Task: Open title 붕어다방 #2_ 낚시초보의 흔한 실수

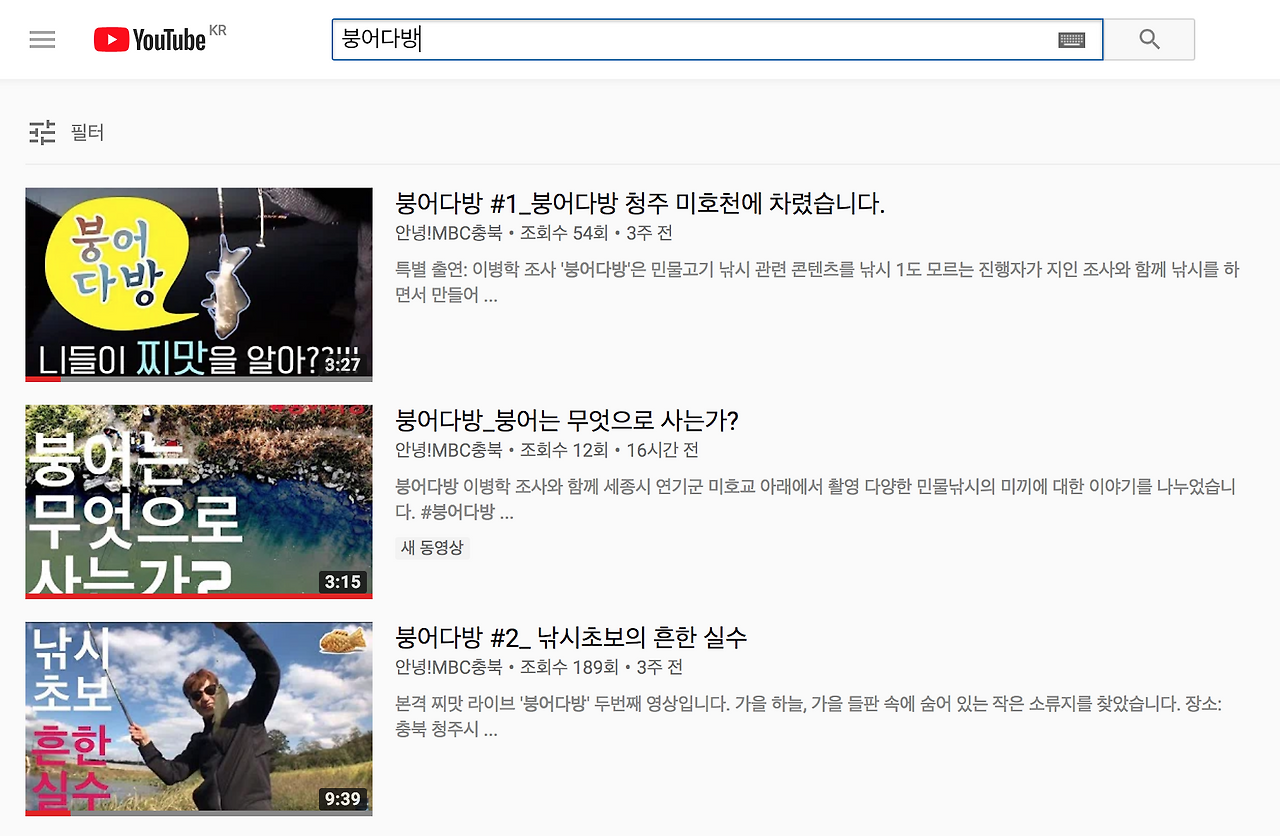Action: point(571,637)
